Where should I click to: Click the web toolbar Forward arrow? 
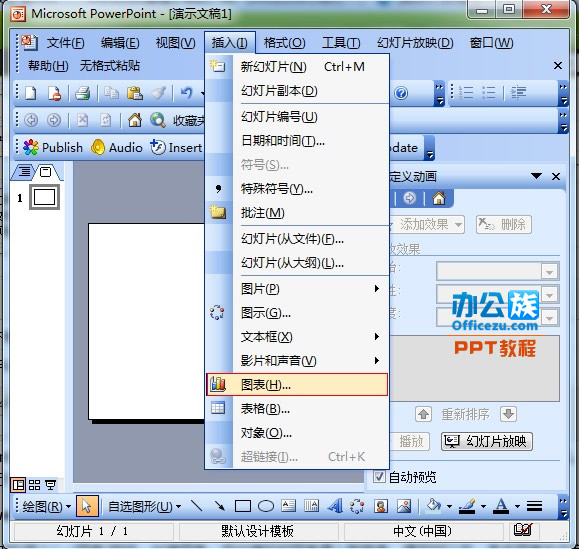click(54, 120)
